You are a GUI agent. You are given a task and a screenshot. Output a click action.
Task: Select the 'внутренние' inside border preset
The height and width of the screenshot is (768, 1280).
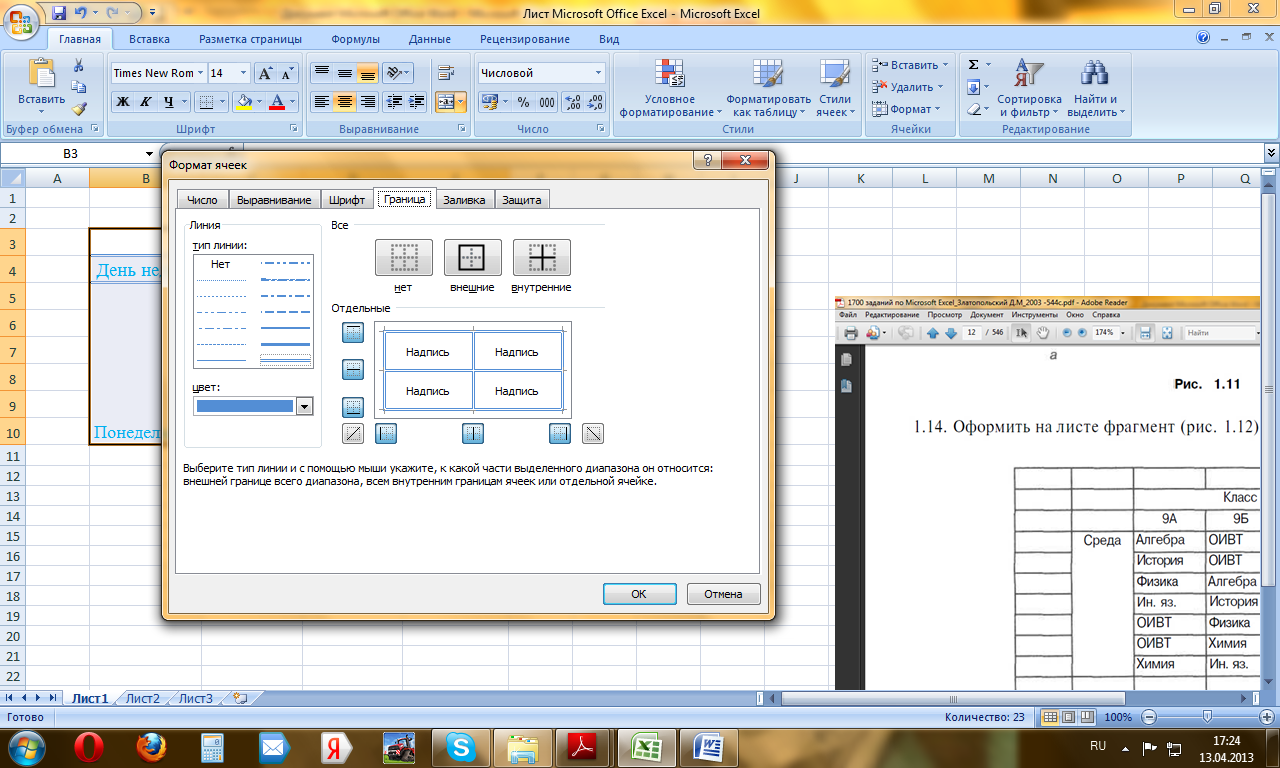(541, 258)
